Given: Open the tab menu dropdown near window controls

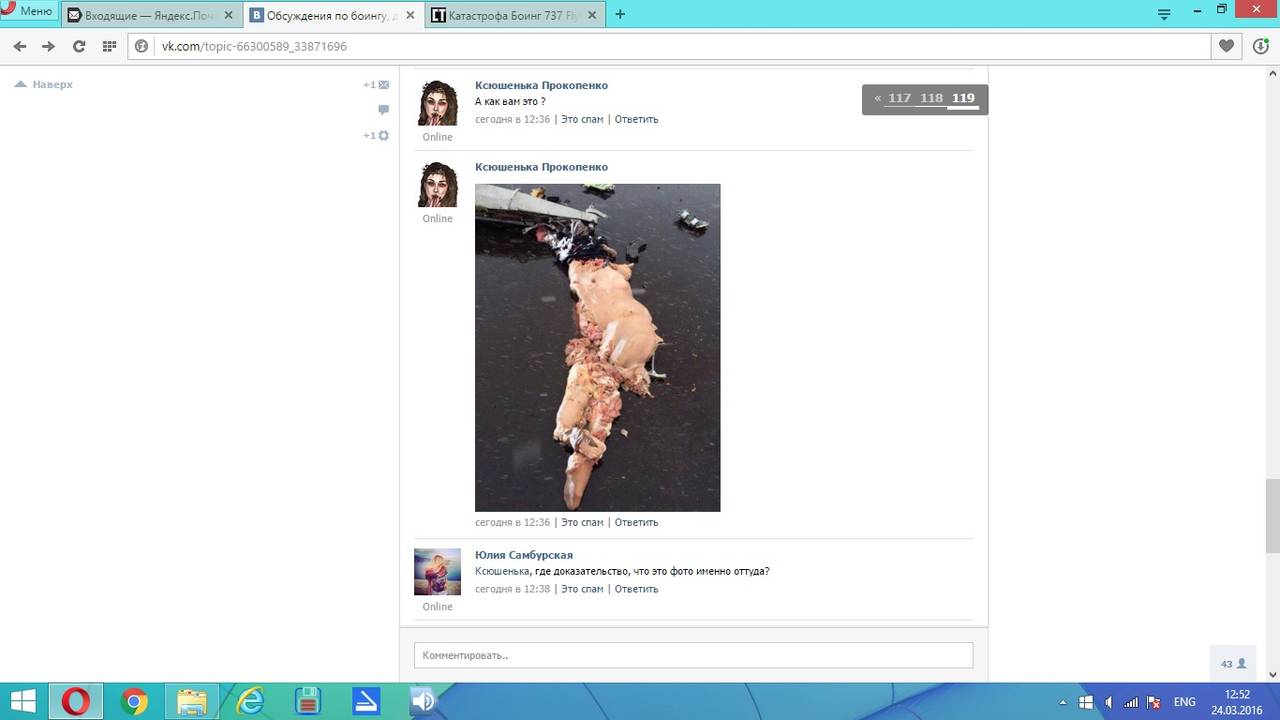Looking at the screenshot, I should point(1164,14).
